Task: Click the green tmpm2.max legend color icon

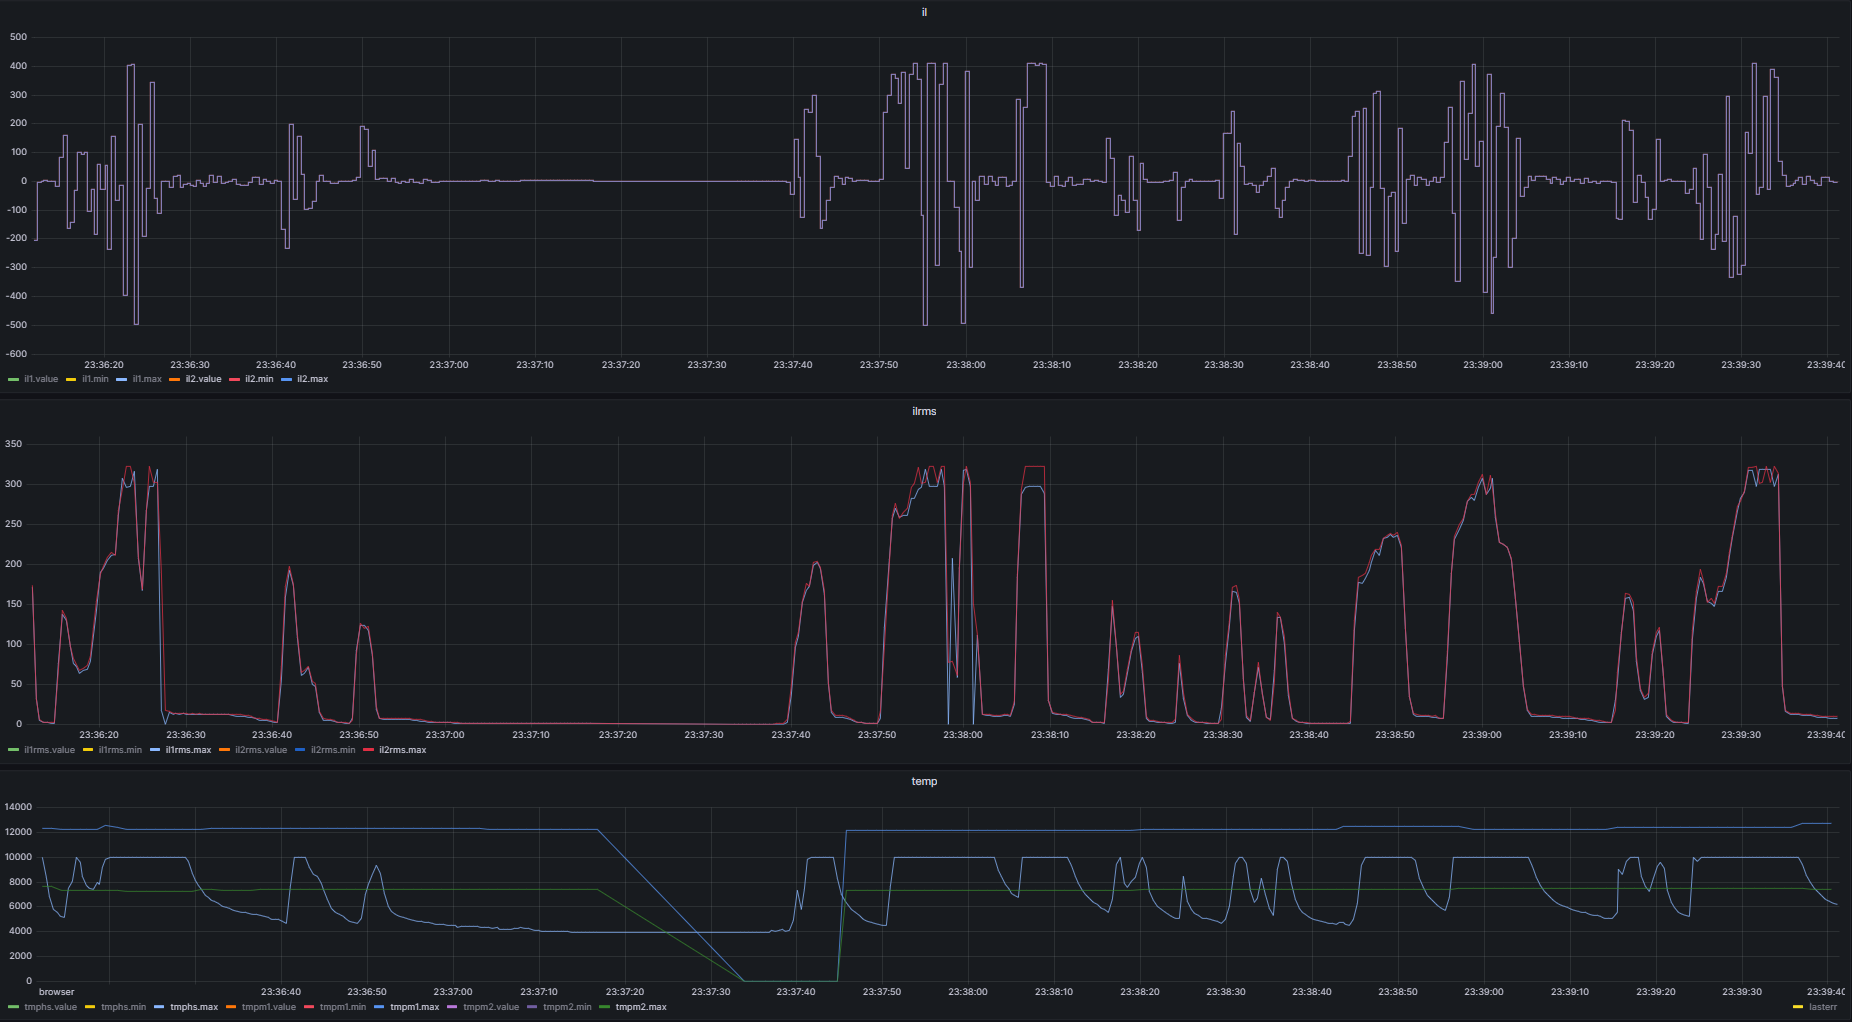Action: 604,1007
